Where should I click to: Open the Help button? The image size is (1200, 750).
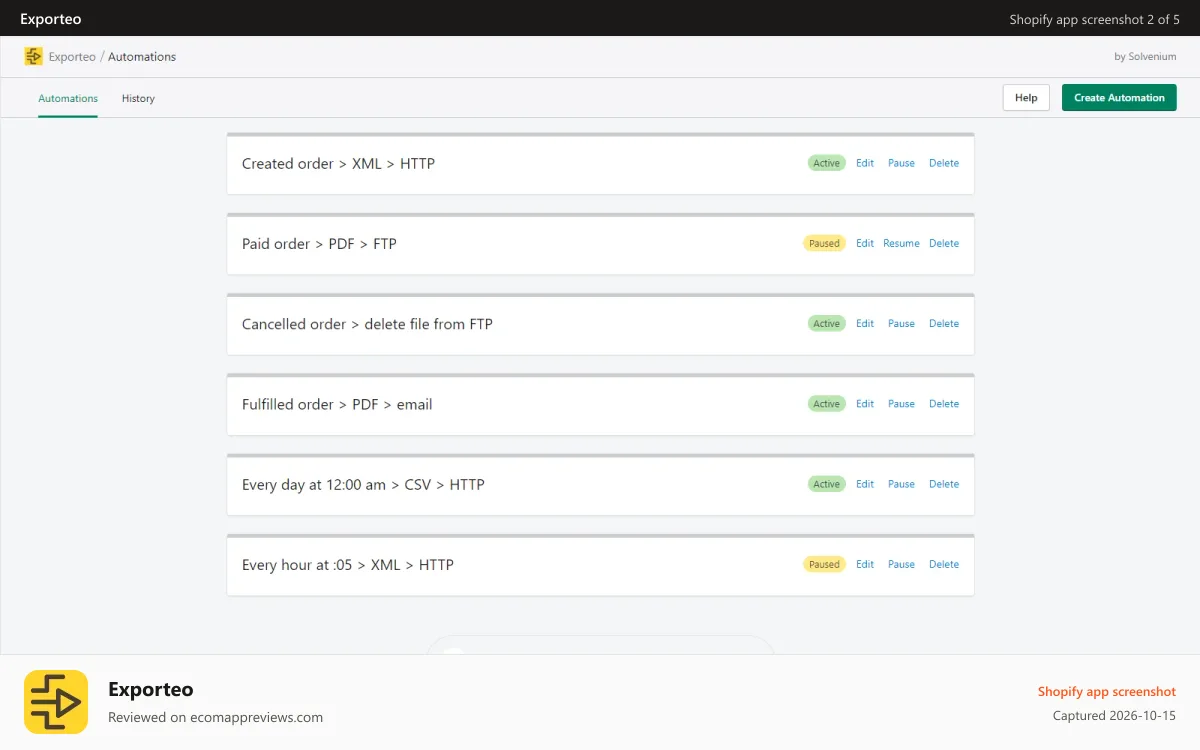point(1026,97)
